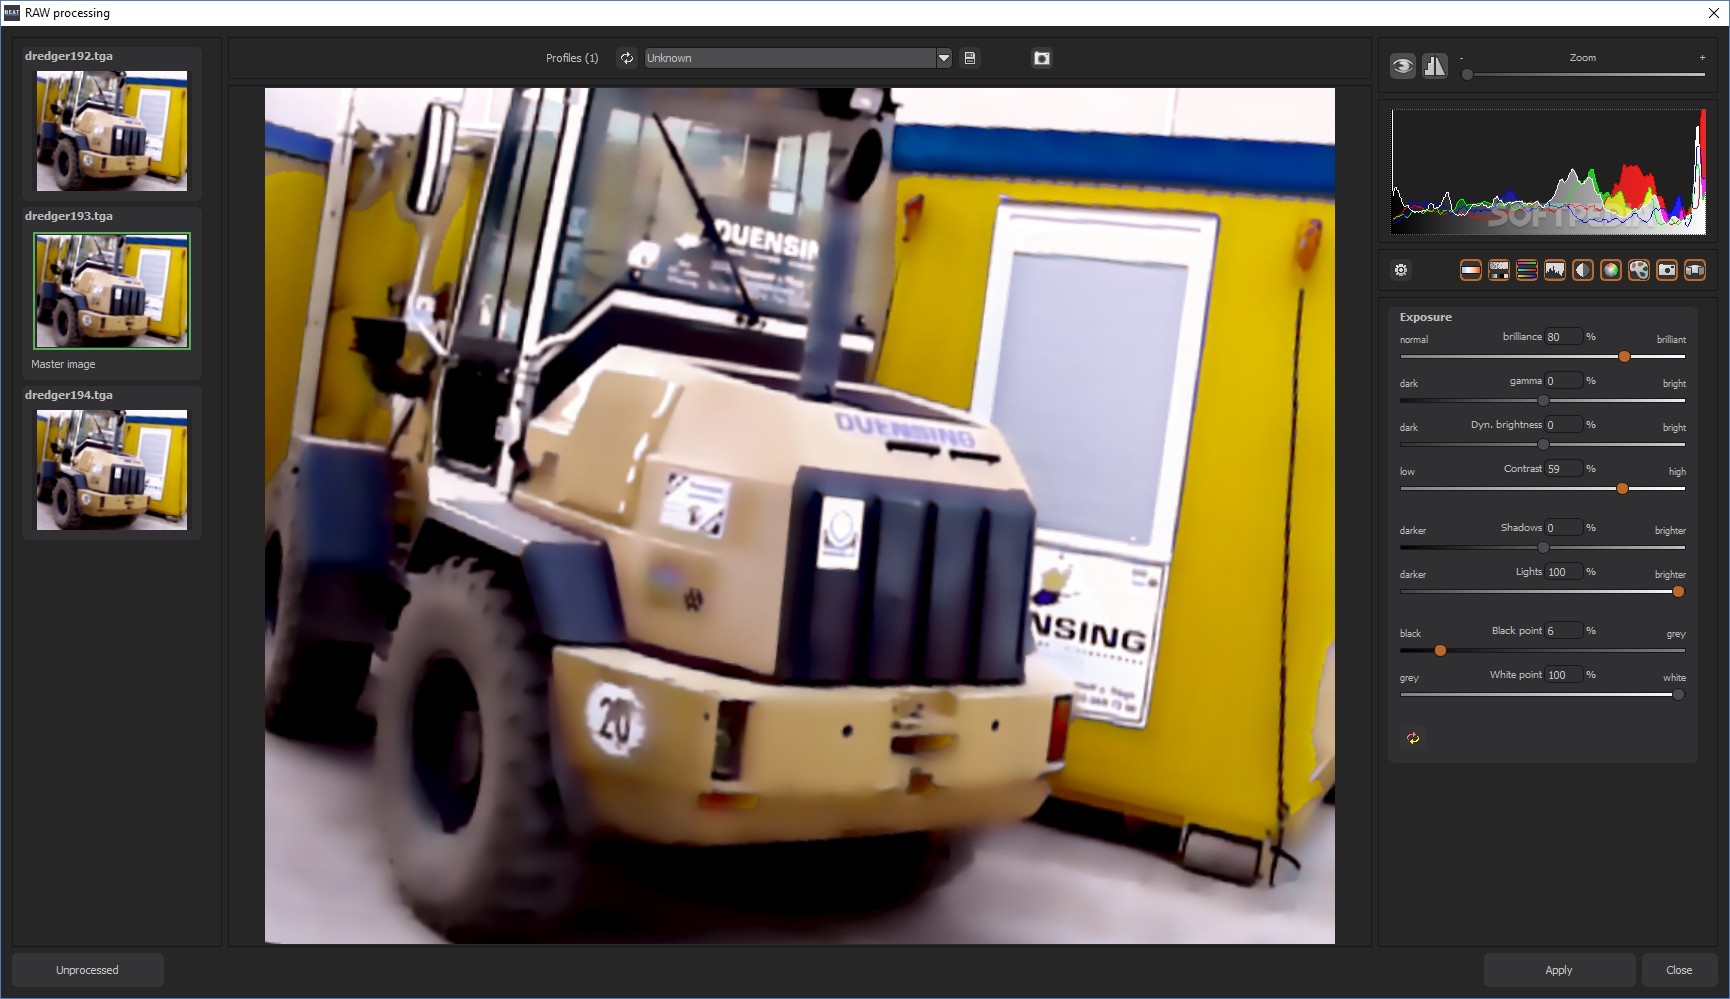
Task: Click the yellow reset icon under Exposure
Action: [x=1413, y=738]
